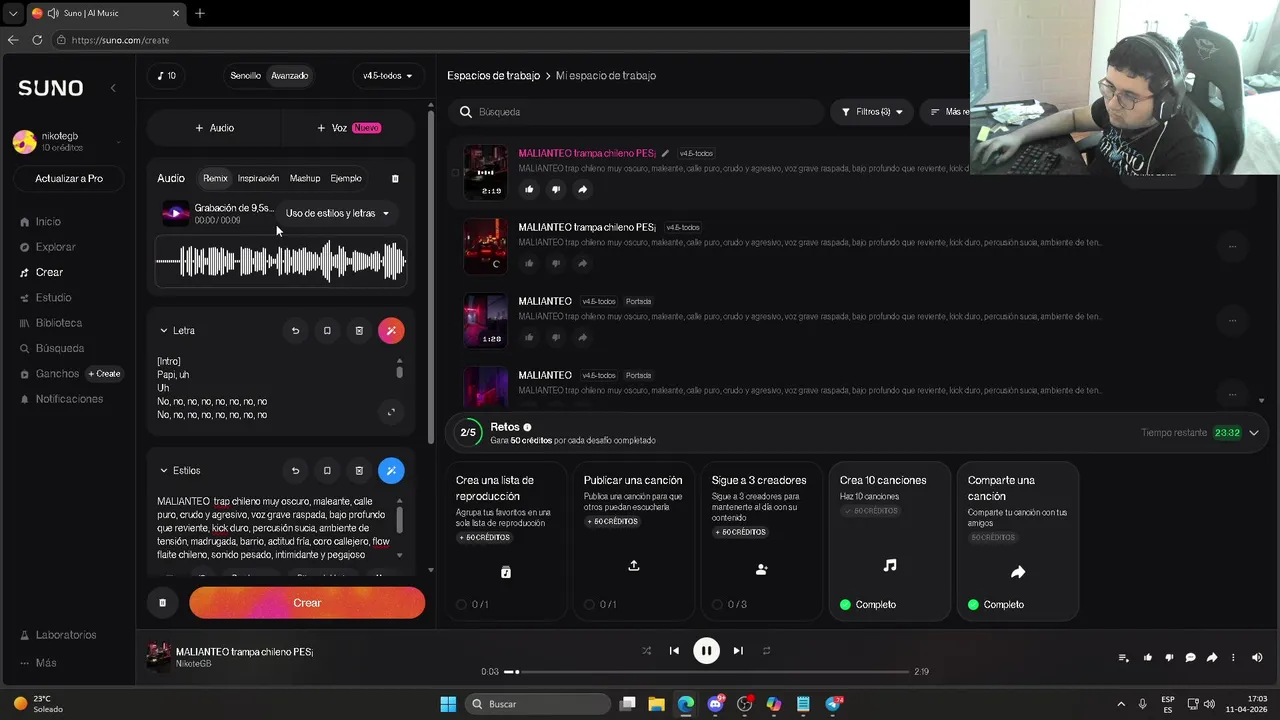Screen dimensions: 1280x720
Task: Open the 2:19 song cover thumbnail
Action: point(485,172)
